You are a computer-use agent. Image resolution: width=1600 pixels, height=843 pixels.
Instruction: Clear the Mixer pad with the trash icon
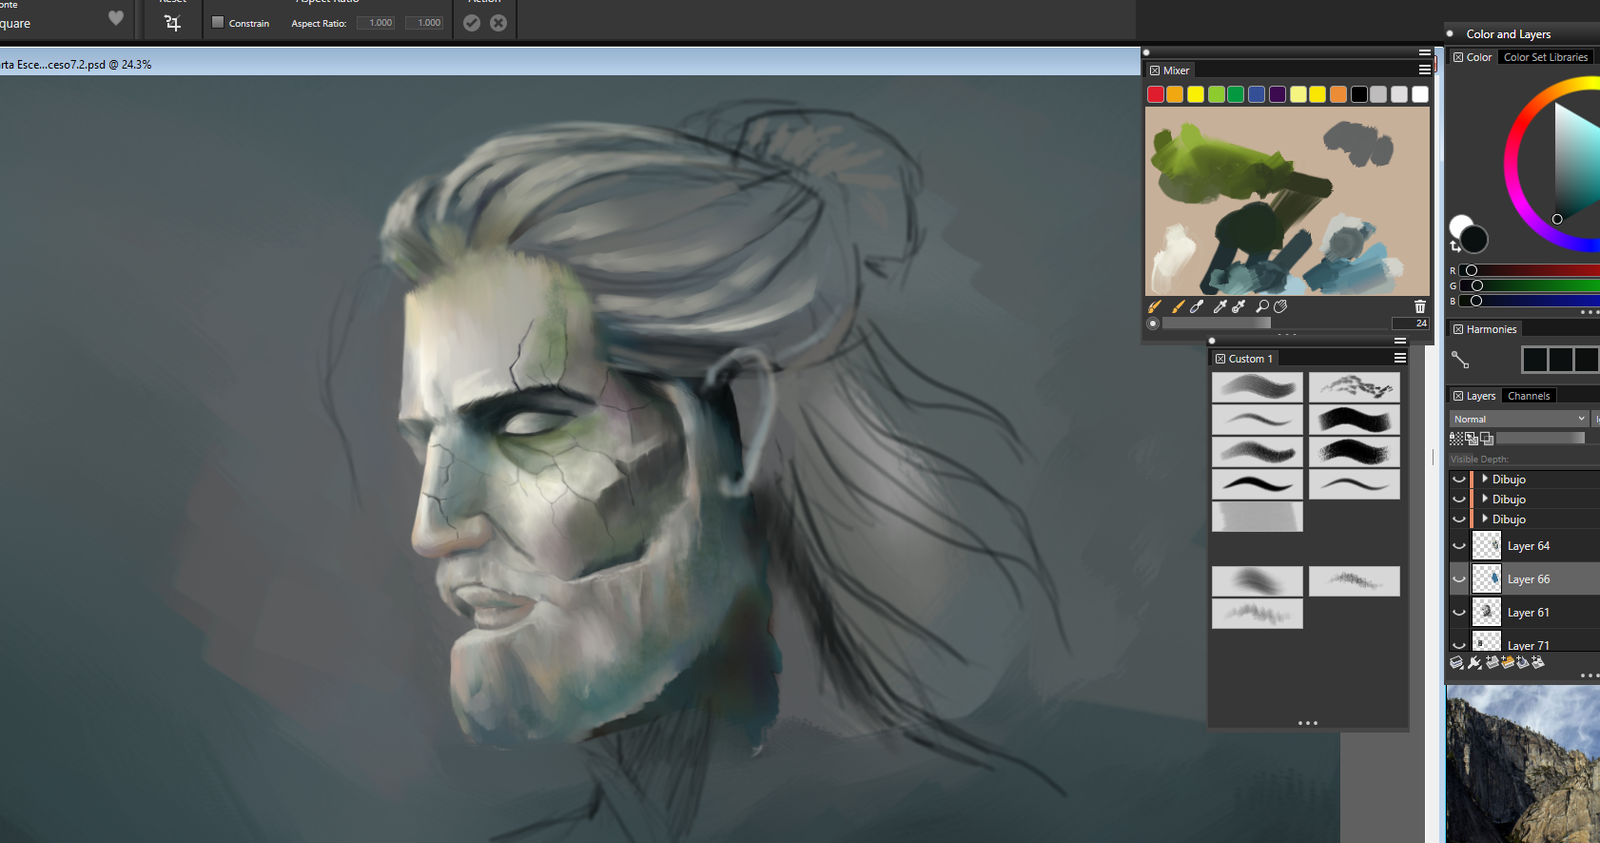click(x=1420, y=307)
